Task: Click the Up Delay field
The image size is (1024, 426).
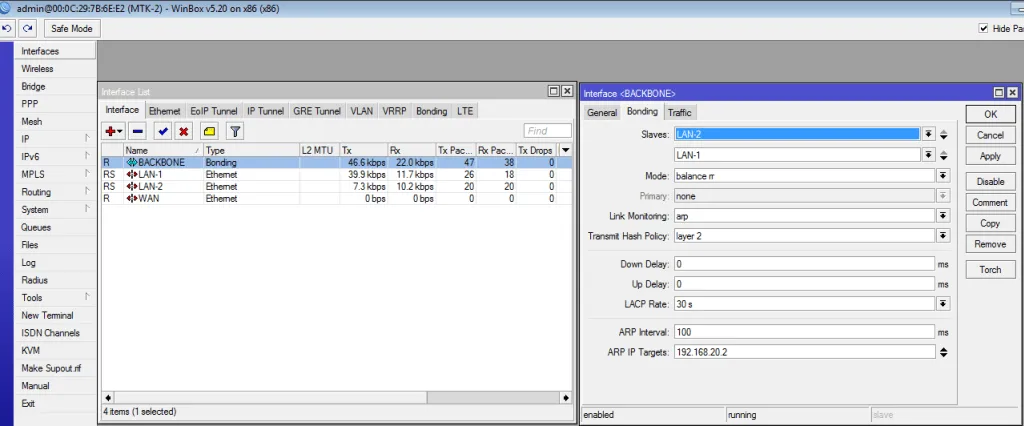Action: tap(805, 284)
